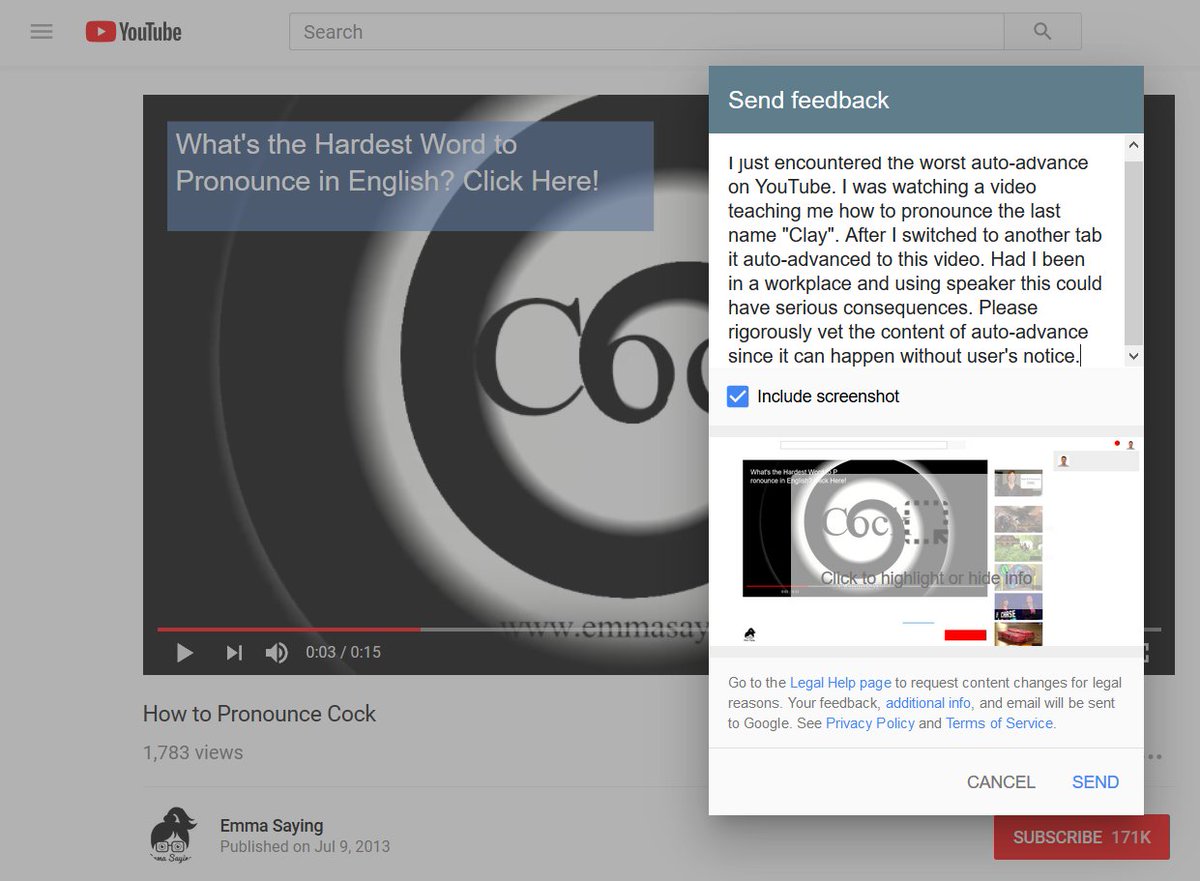
Task: Click the Send feedback dialog header
Action: (x=926, y=100)
